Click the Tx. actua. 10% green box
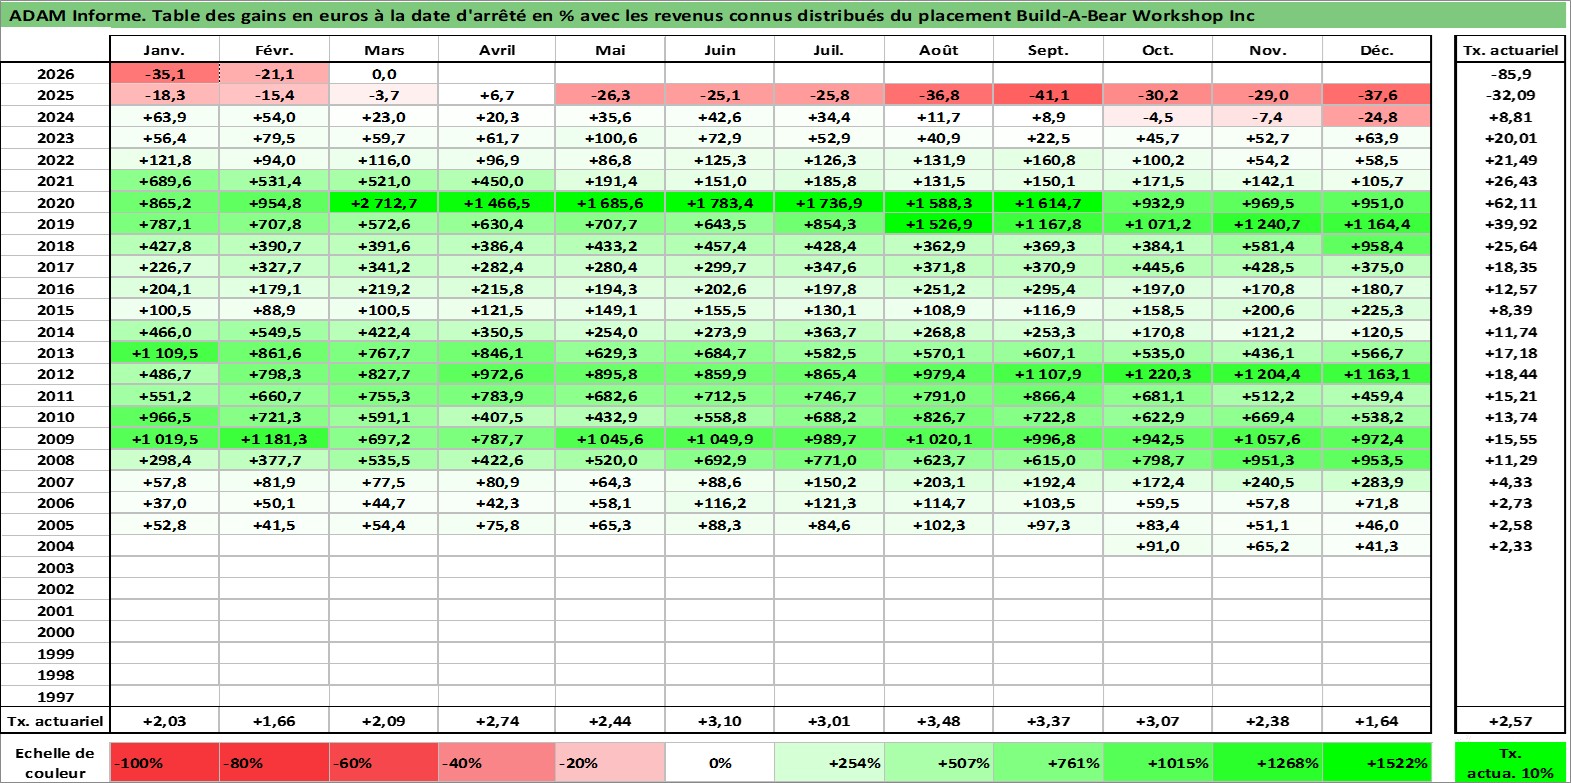This screenshot has width=1571, height=783. click(1510, 762)
